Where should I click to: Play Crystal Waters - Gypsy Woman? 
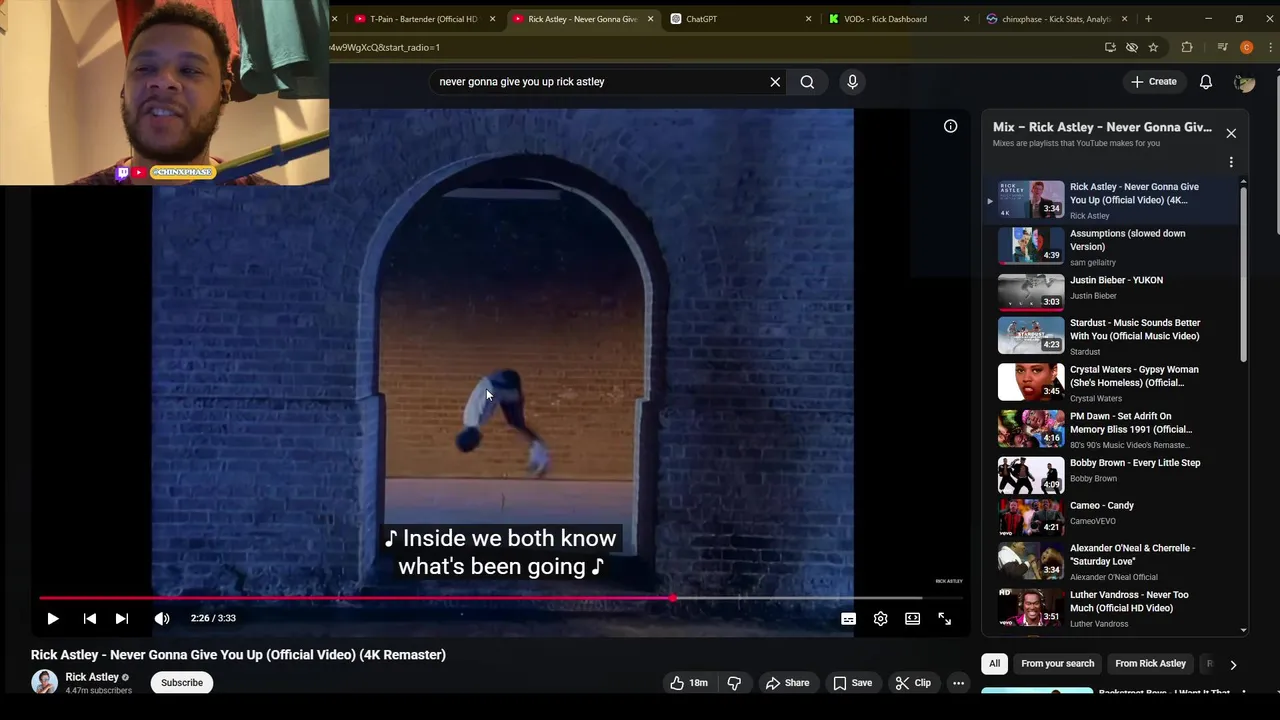tap(1110, 383)
